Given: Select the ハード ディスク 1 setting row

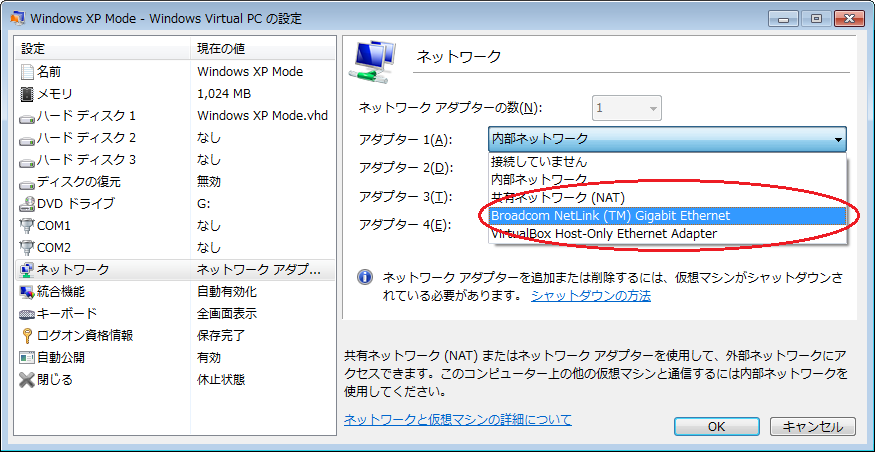Looking at the screenshot, I should 86,116.
